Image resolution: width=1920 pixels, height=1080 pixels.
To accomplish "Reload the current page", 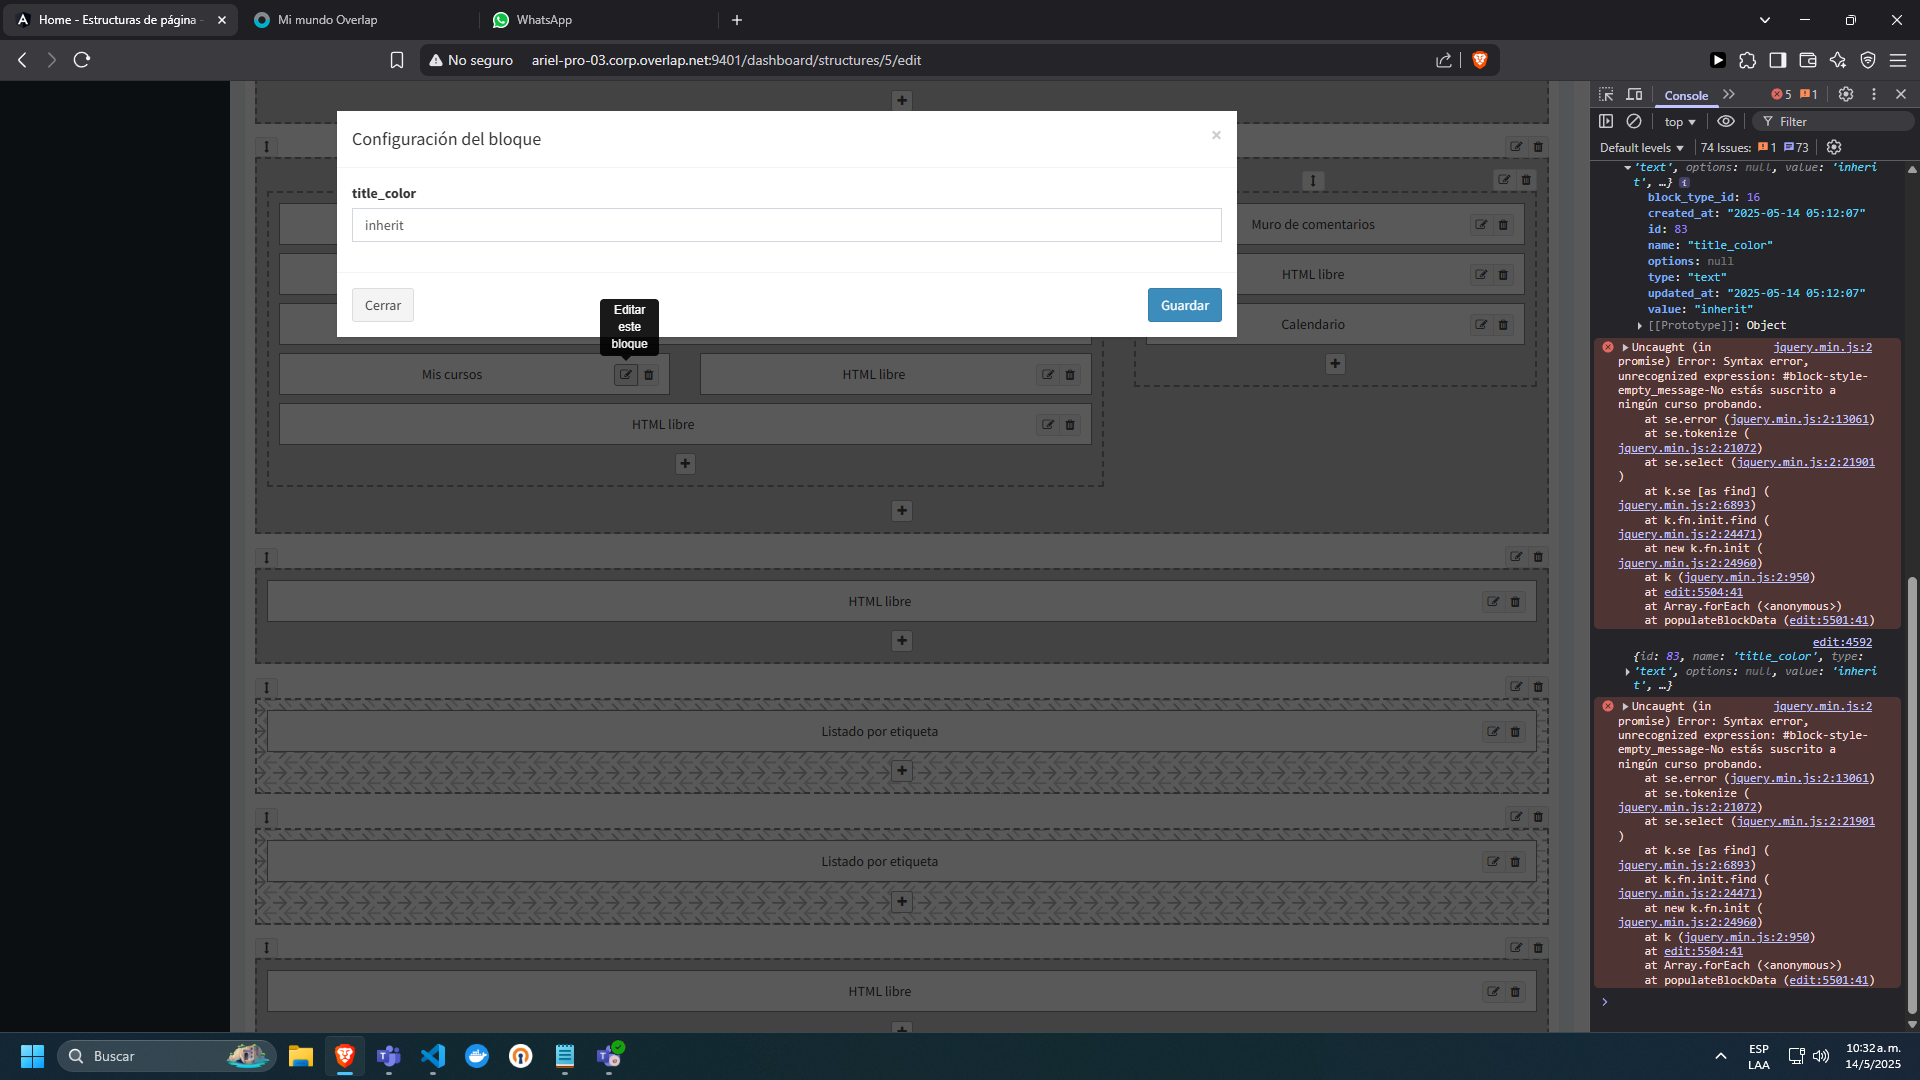I will (82, 60).
